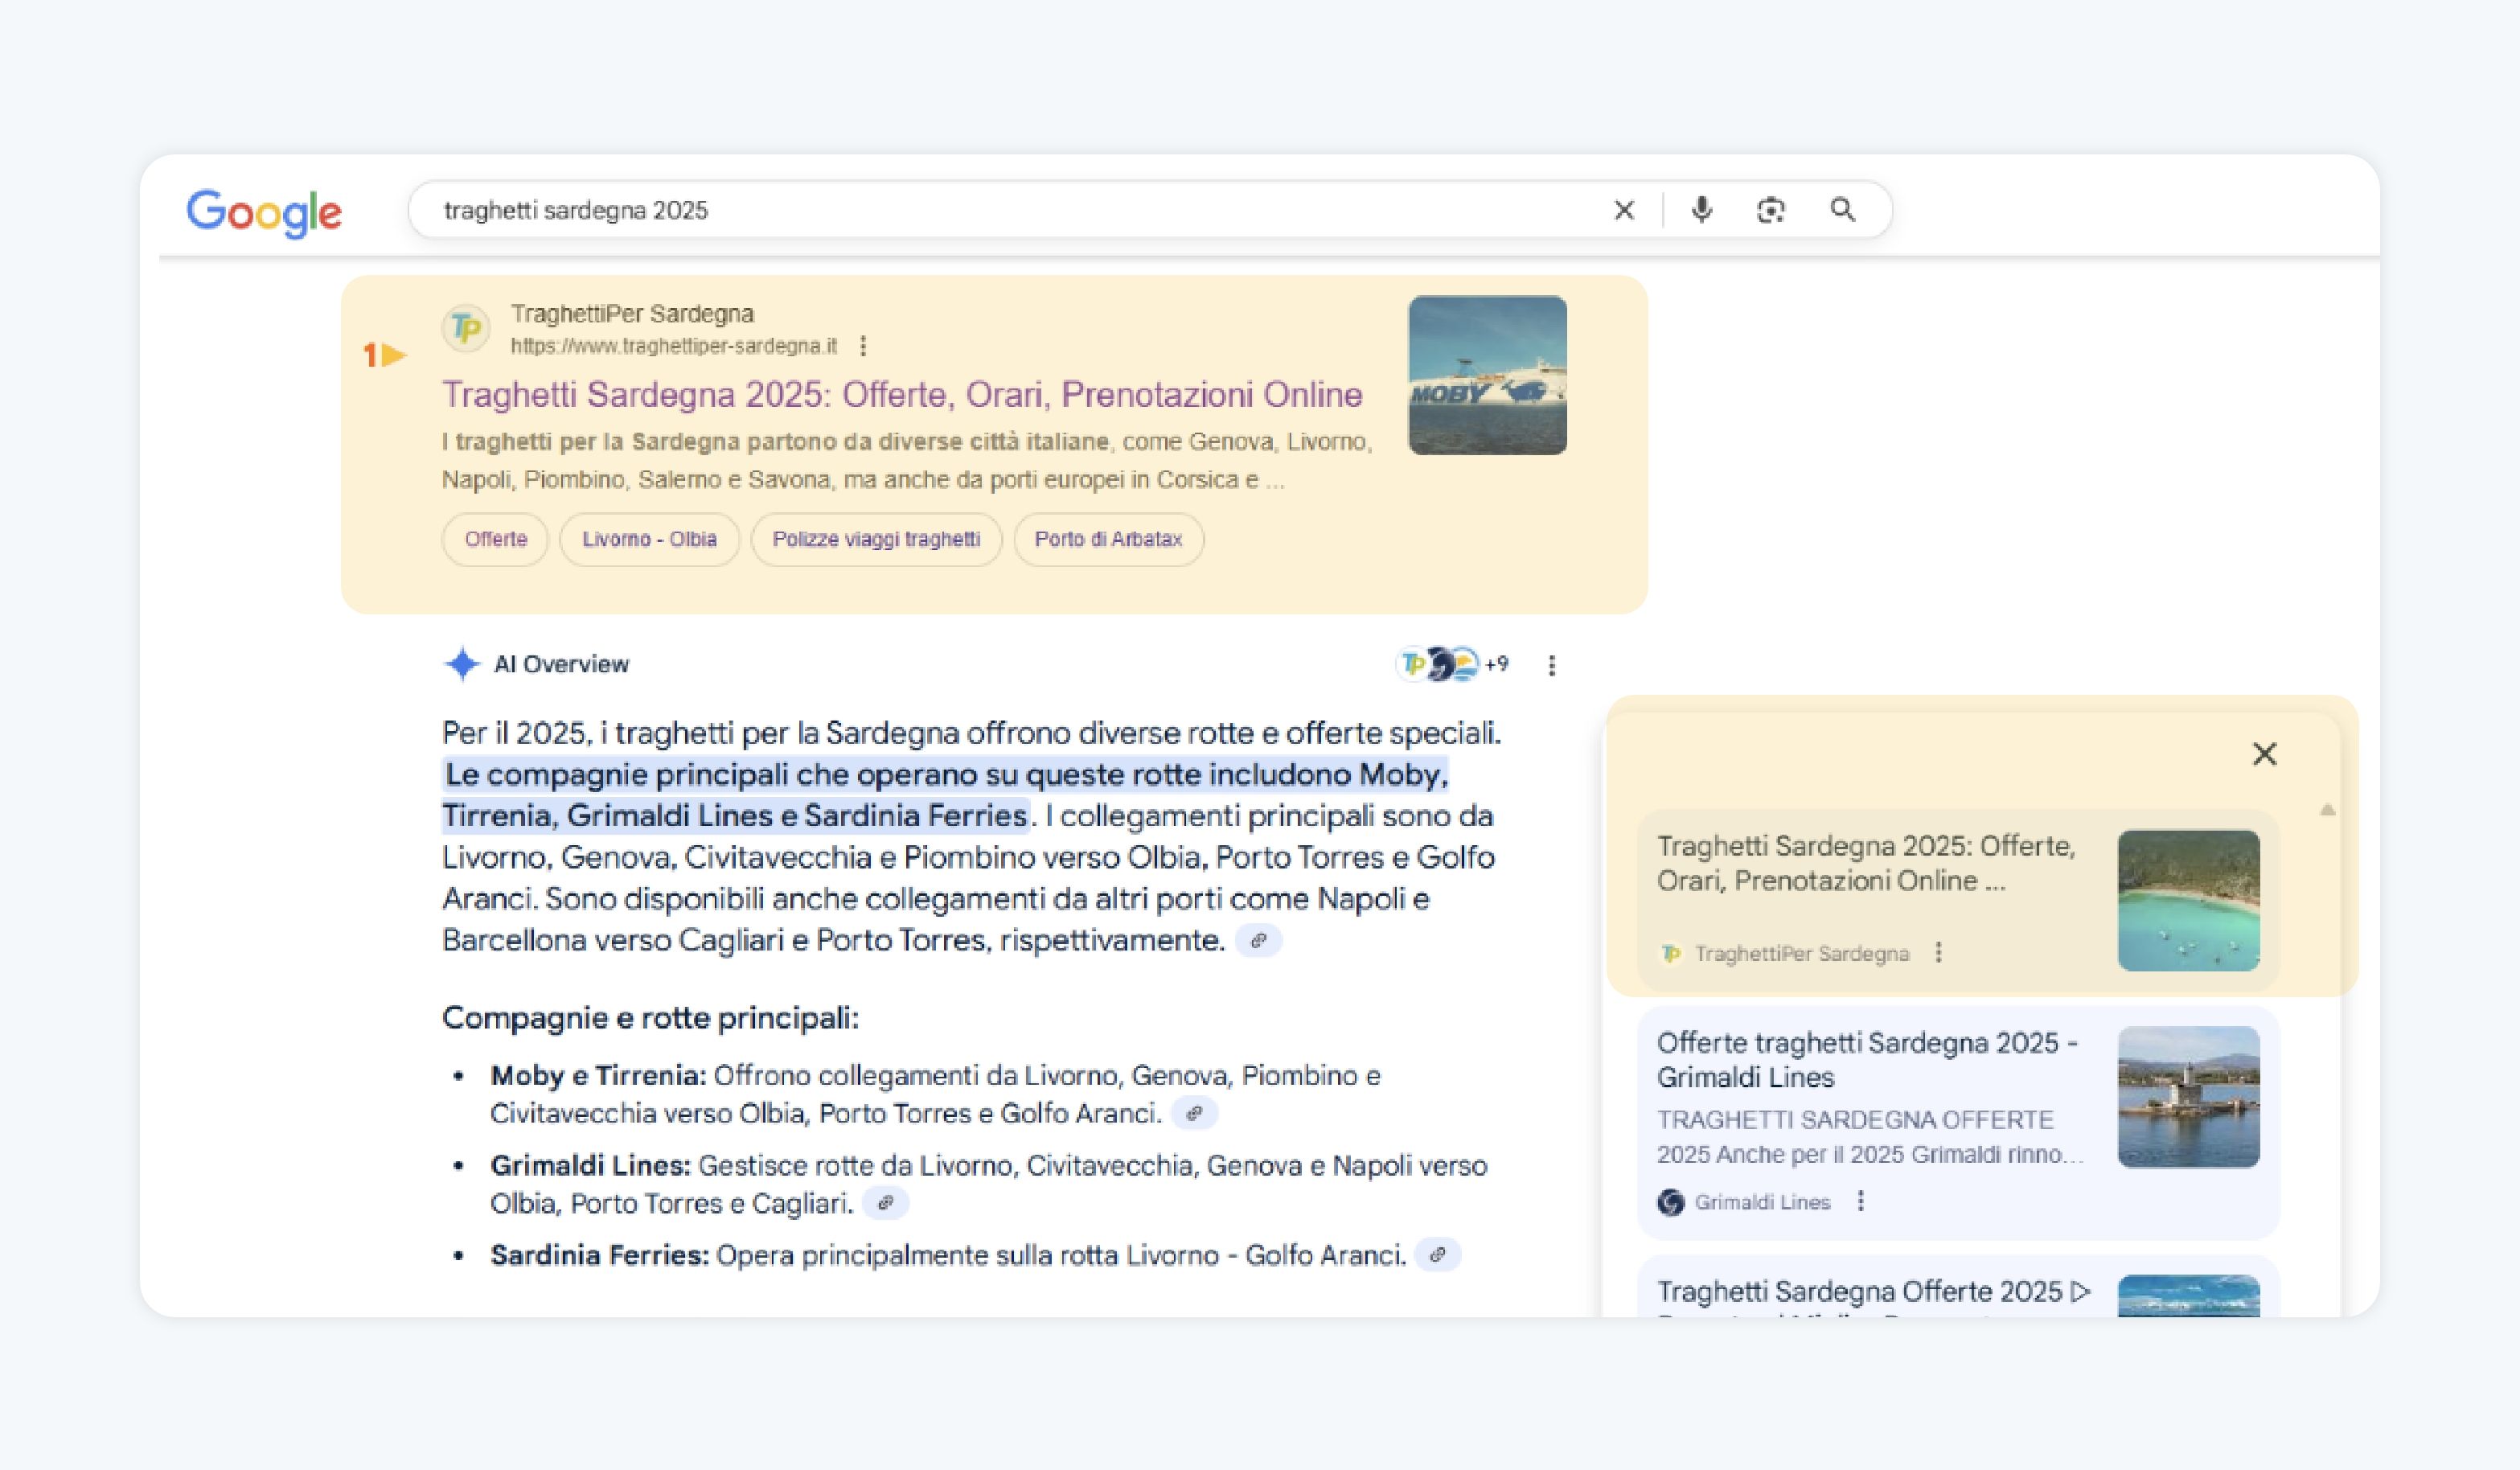Open the Moby ferry thumbnail in the top result

(1488, 375)
